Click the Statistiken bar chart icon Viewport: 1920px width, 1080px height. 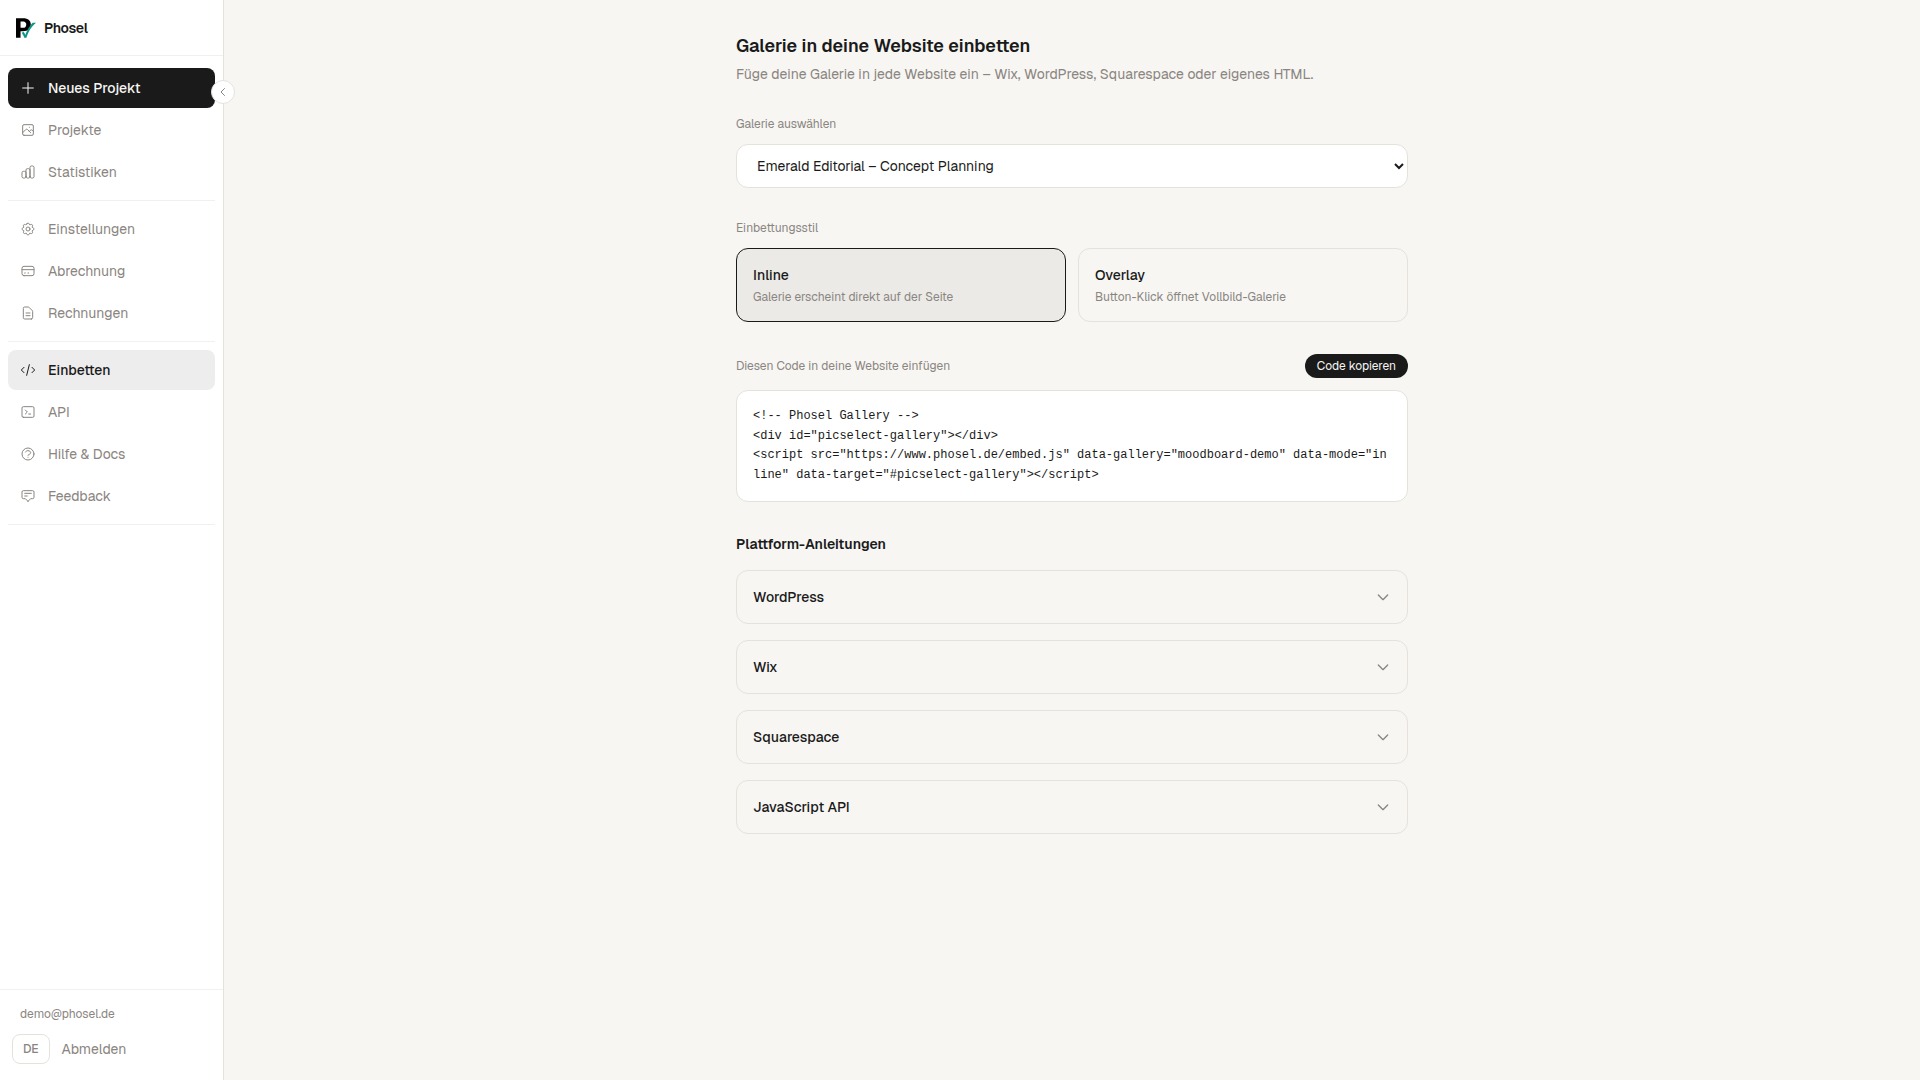tap(28, 172)
